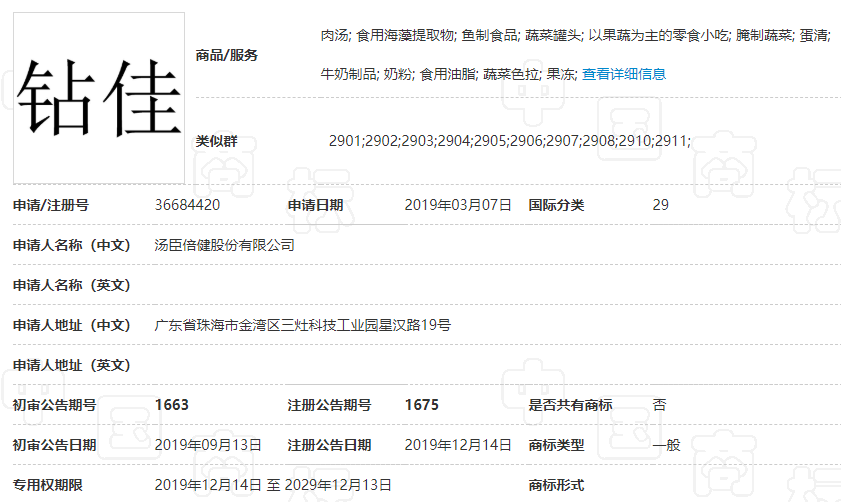Select preliminary announcement date 2019年09月13日
The width and height of the screenshot is (841, 502).
pyautogui.click(x=208, y=445)
